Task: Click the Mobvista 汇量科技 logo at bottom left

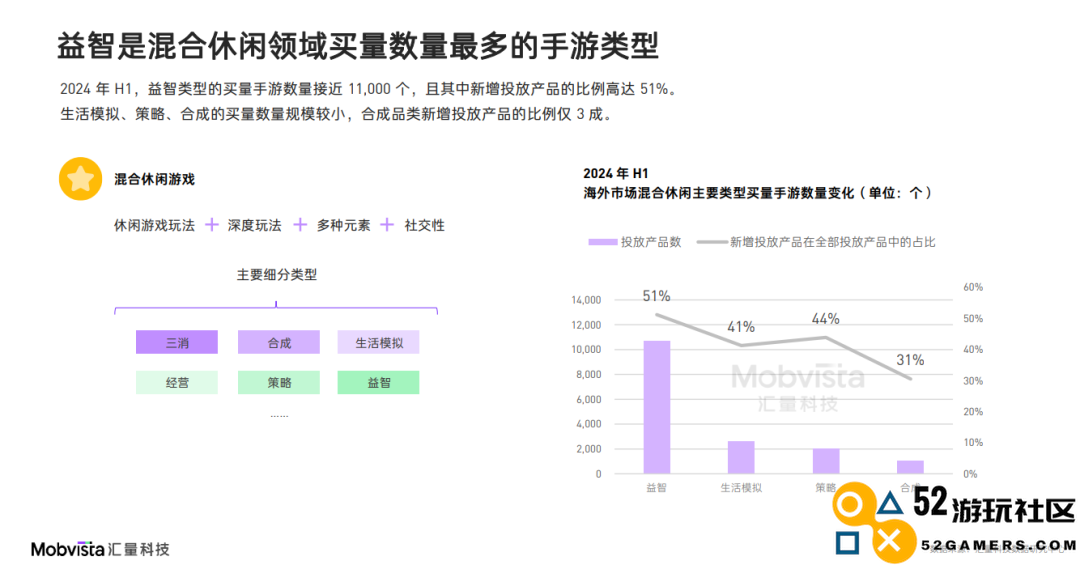Action: (x=100, y=549)
